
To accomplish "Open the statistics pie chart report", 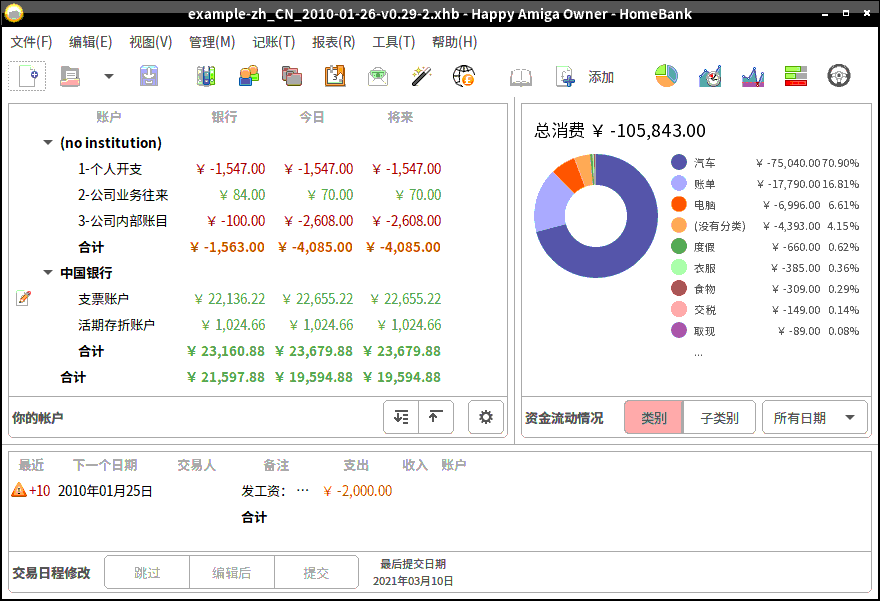I will (x=667, y=76).
